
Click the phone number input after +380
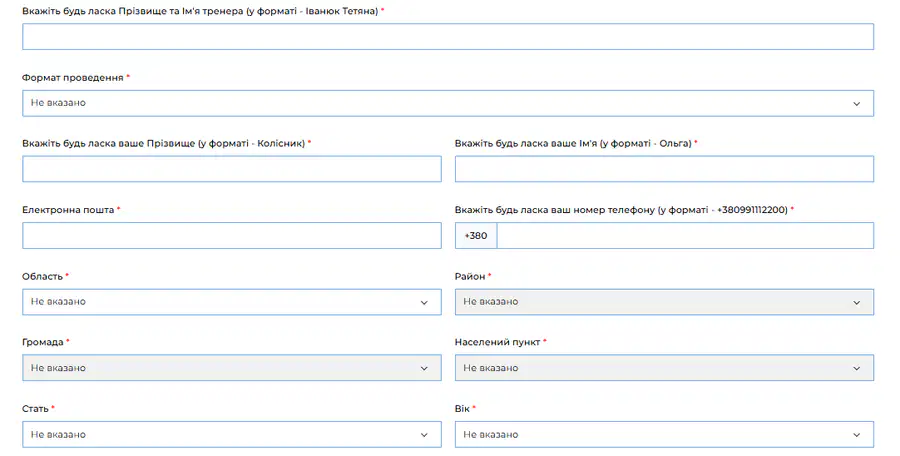pos(685,235)
